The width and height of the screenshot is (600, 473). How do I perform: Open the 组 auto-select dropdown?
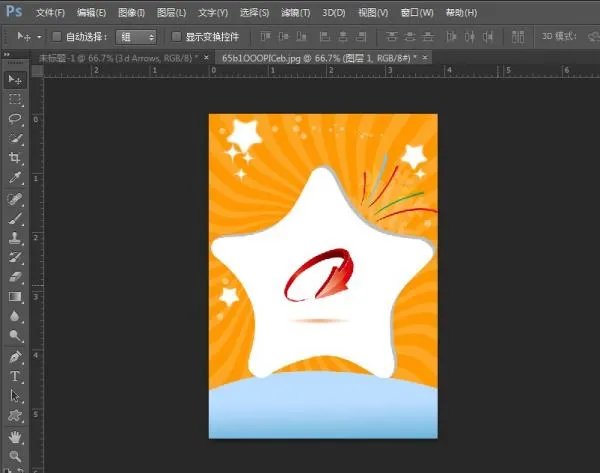[136, 37]
